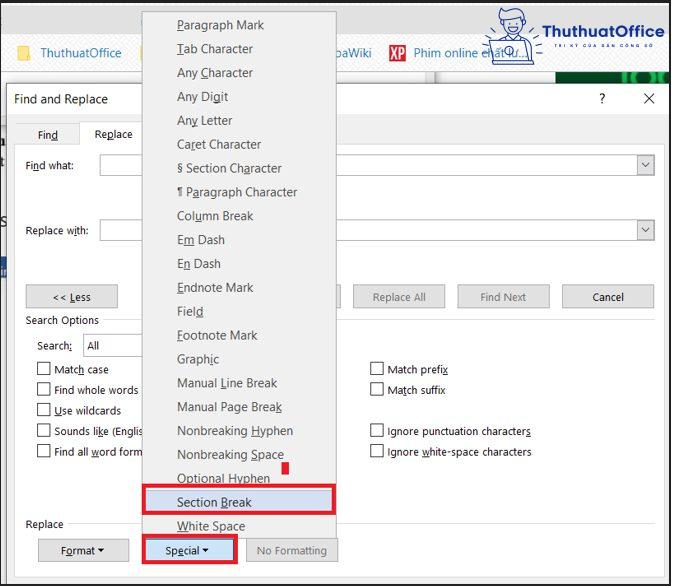Viewport: 673px width, 586px height.
Task: Enable the Match case checkbox
Action: pyautogui.click(x=44, y=369)
